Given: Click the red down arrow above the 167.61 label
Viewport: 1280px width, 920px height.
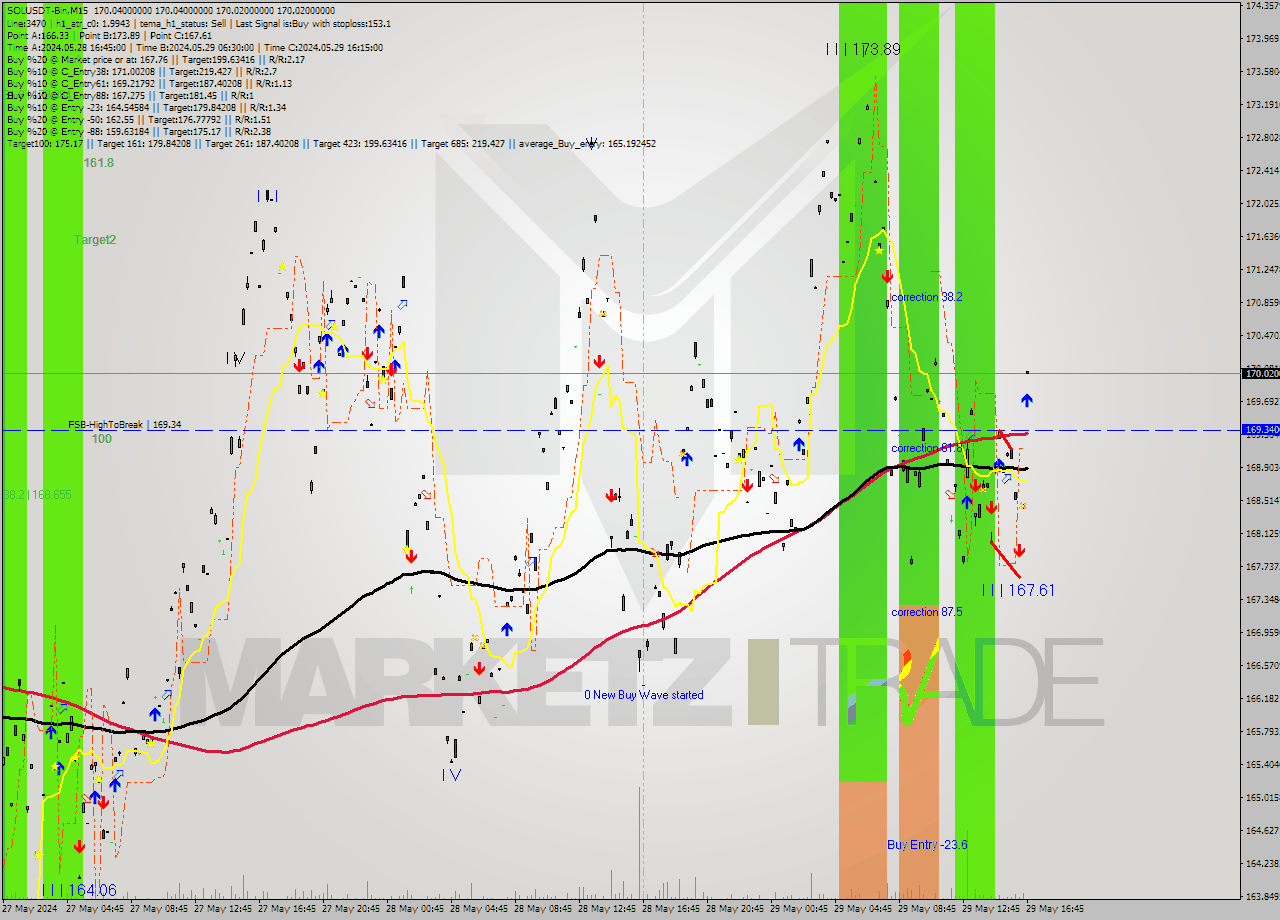Looking at the screenshot, I should 1019,550.
